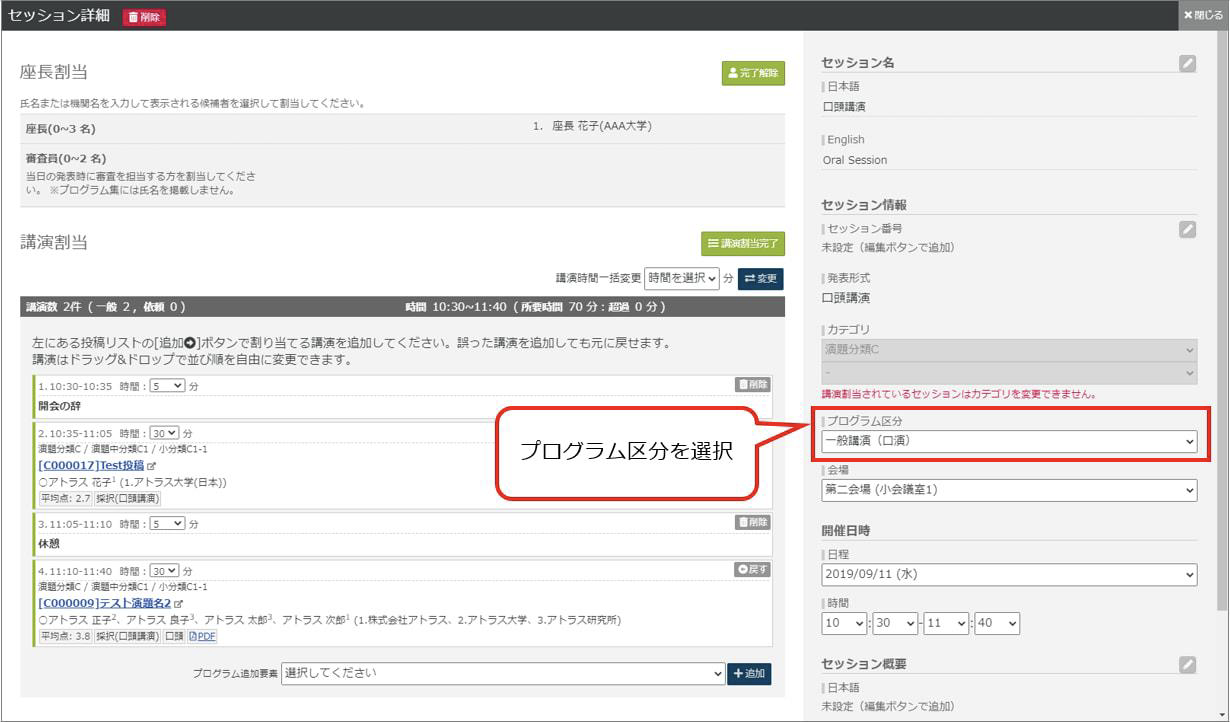1230x722 pixels.
Task: Open the PDF attachment of テスト演題名2
Action: click(x=203, y=636)
